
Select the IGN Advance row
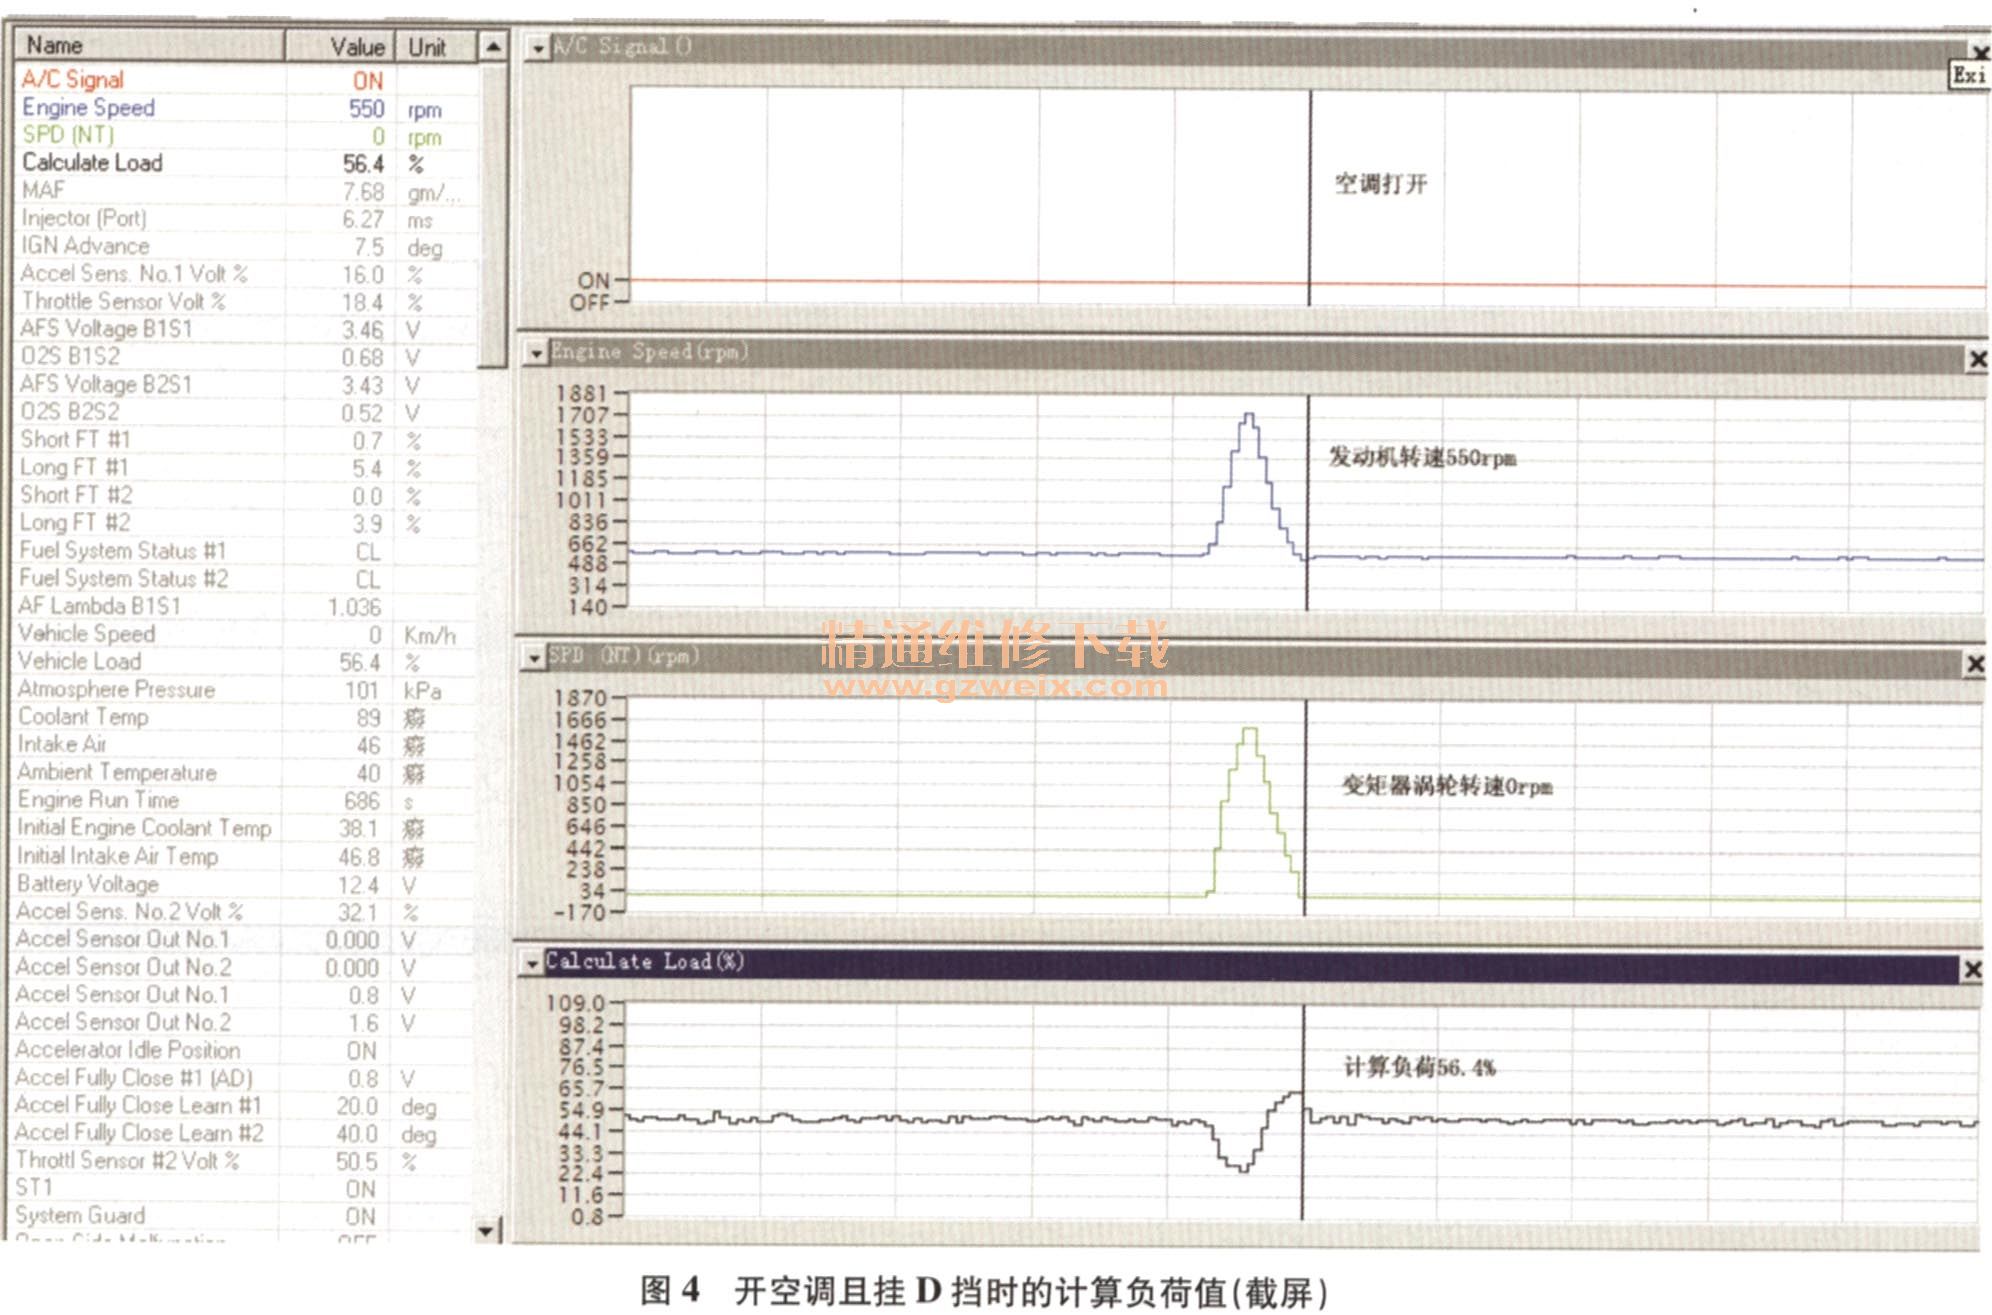(246, 246)
